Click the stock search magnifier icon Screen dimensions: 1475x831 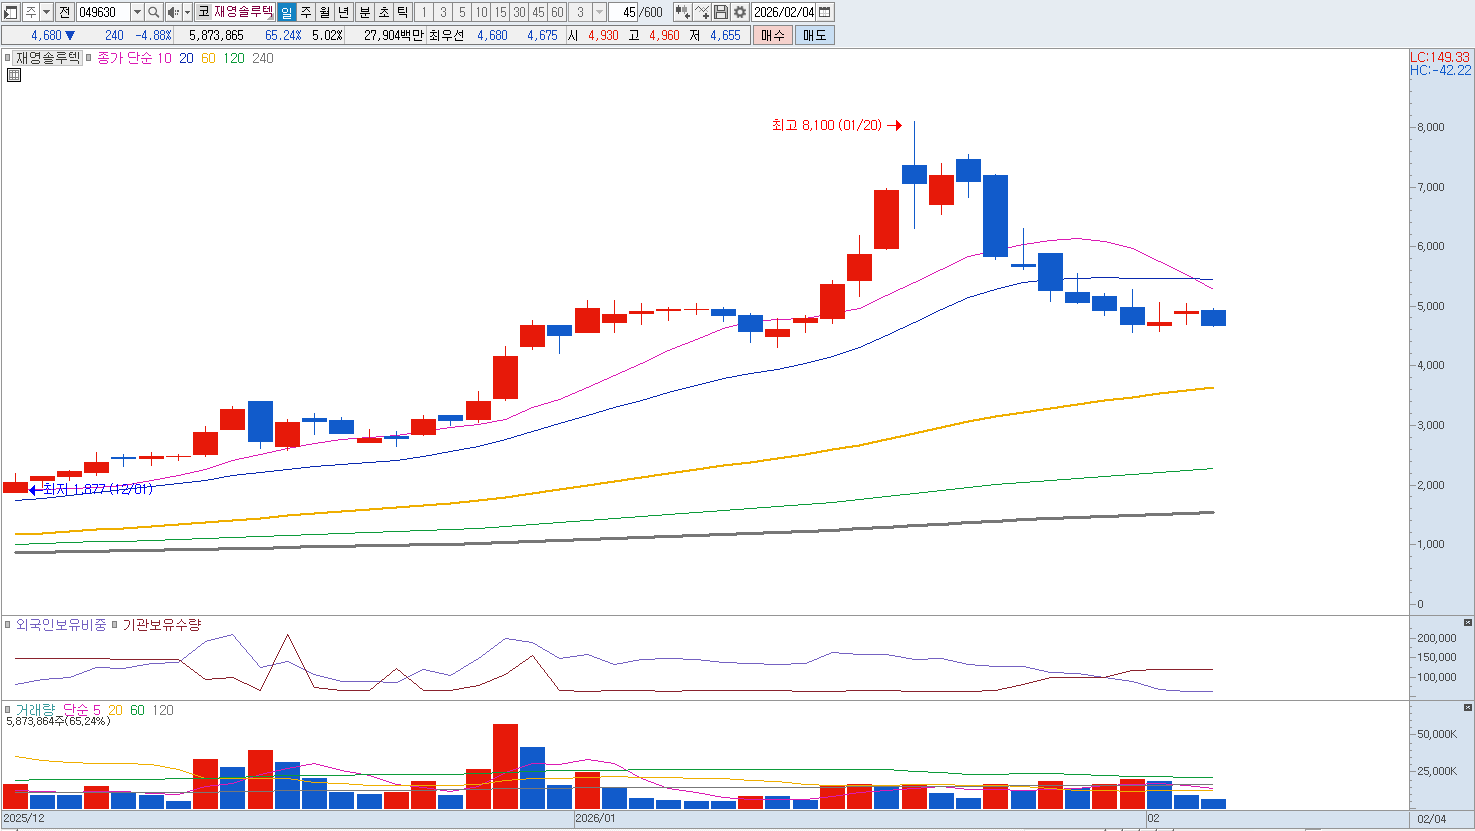(153, 12)
